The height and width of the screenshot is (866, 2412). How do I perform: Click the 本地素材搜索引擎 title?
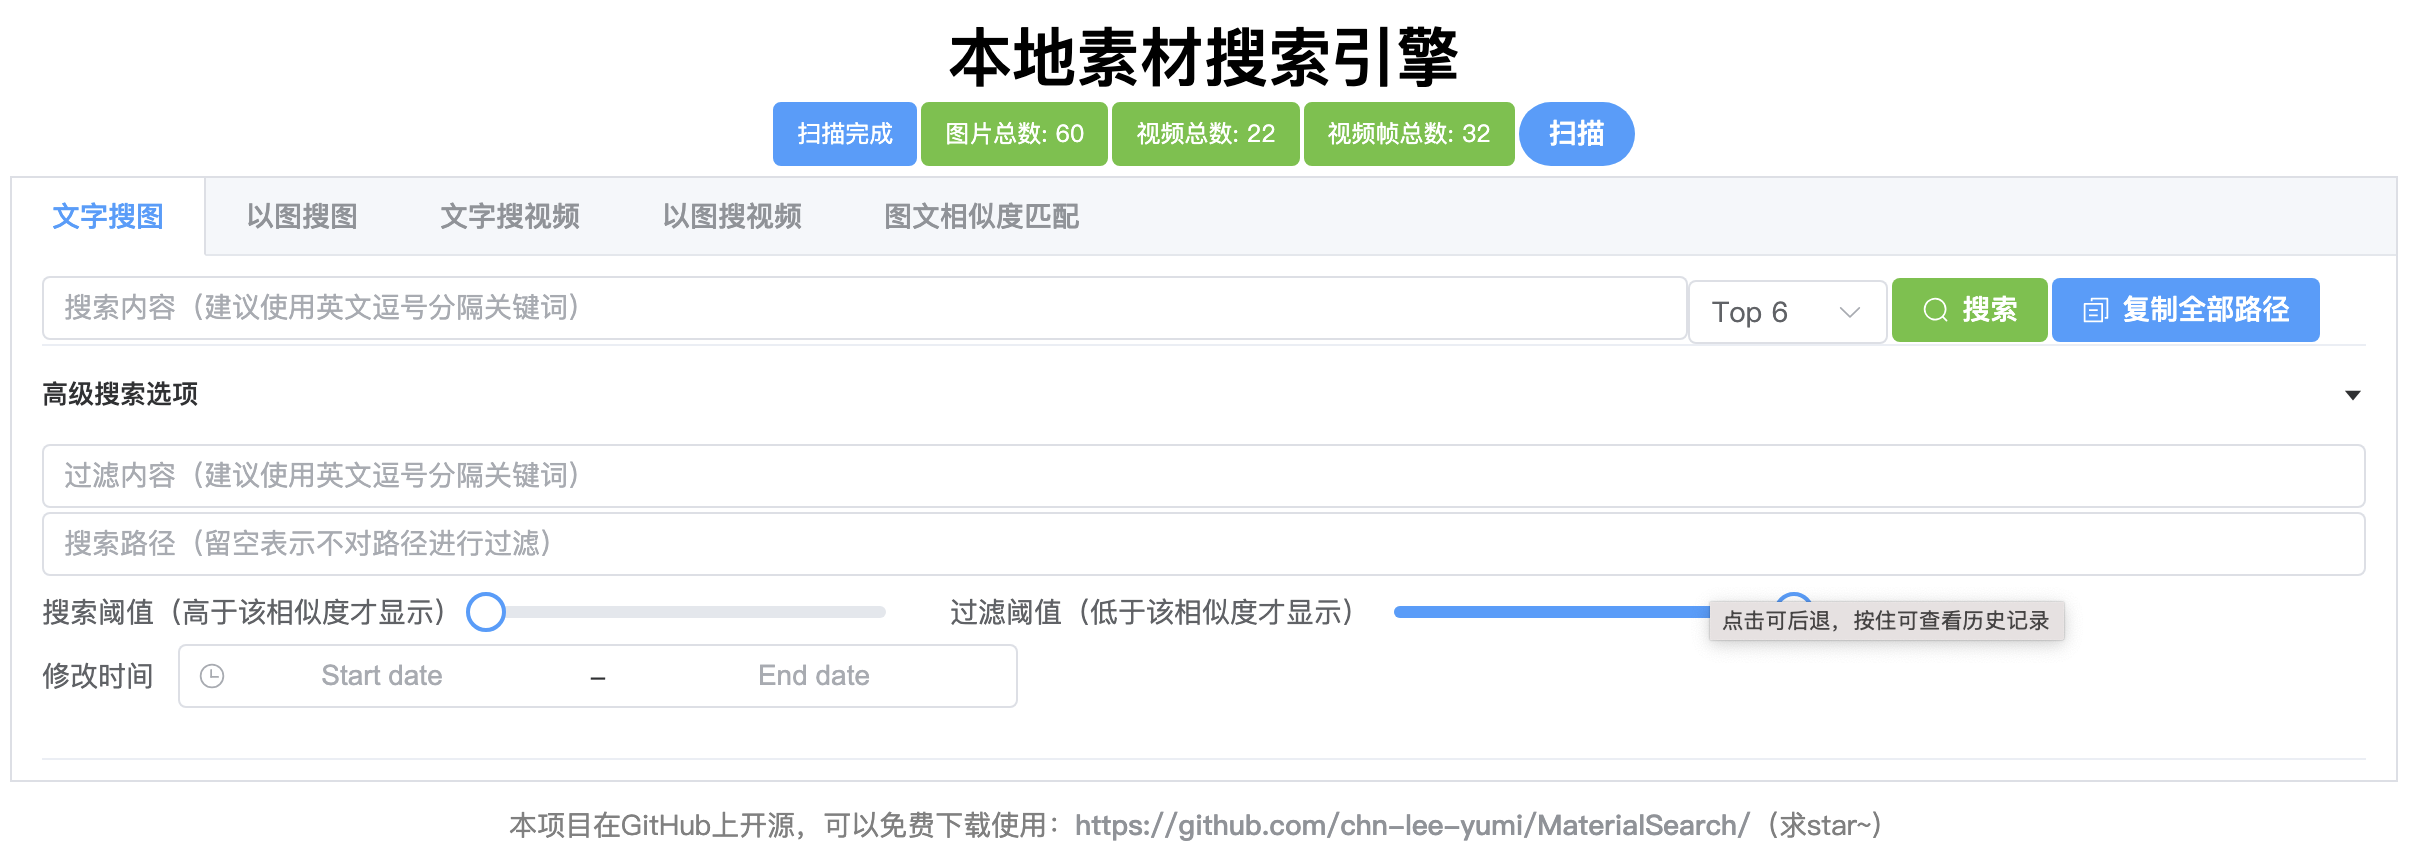point(1204,57)
